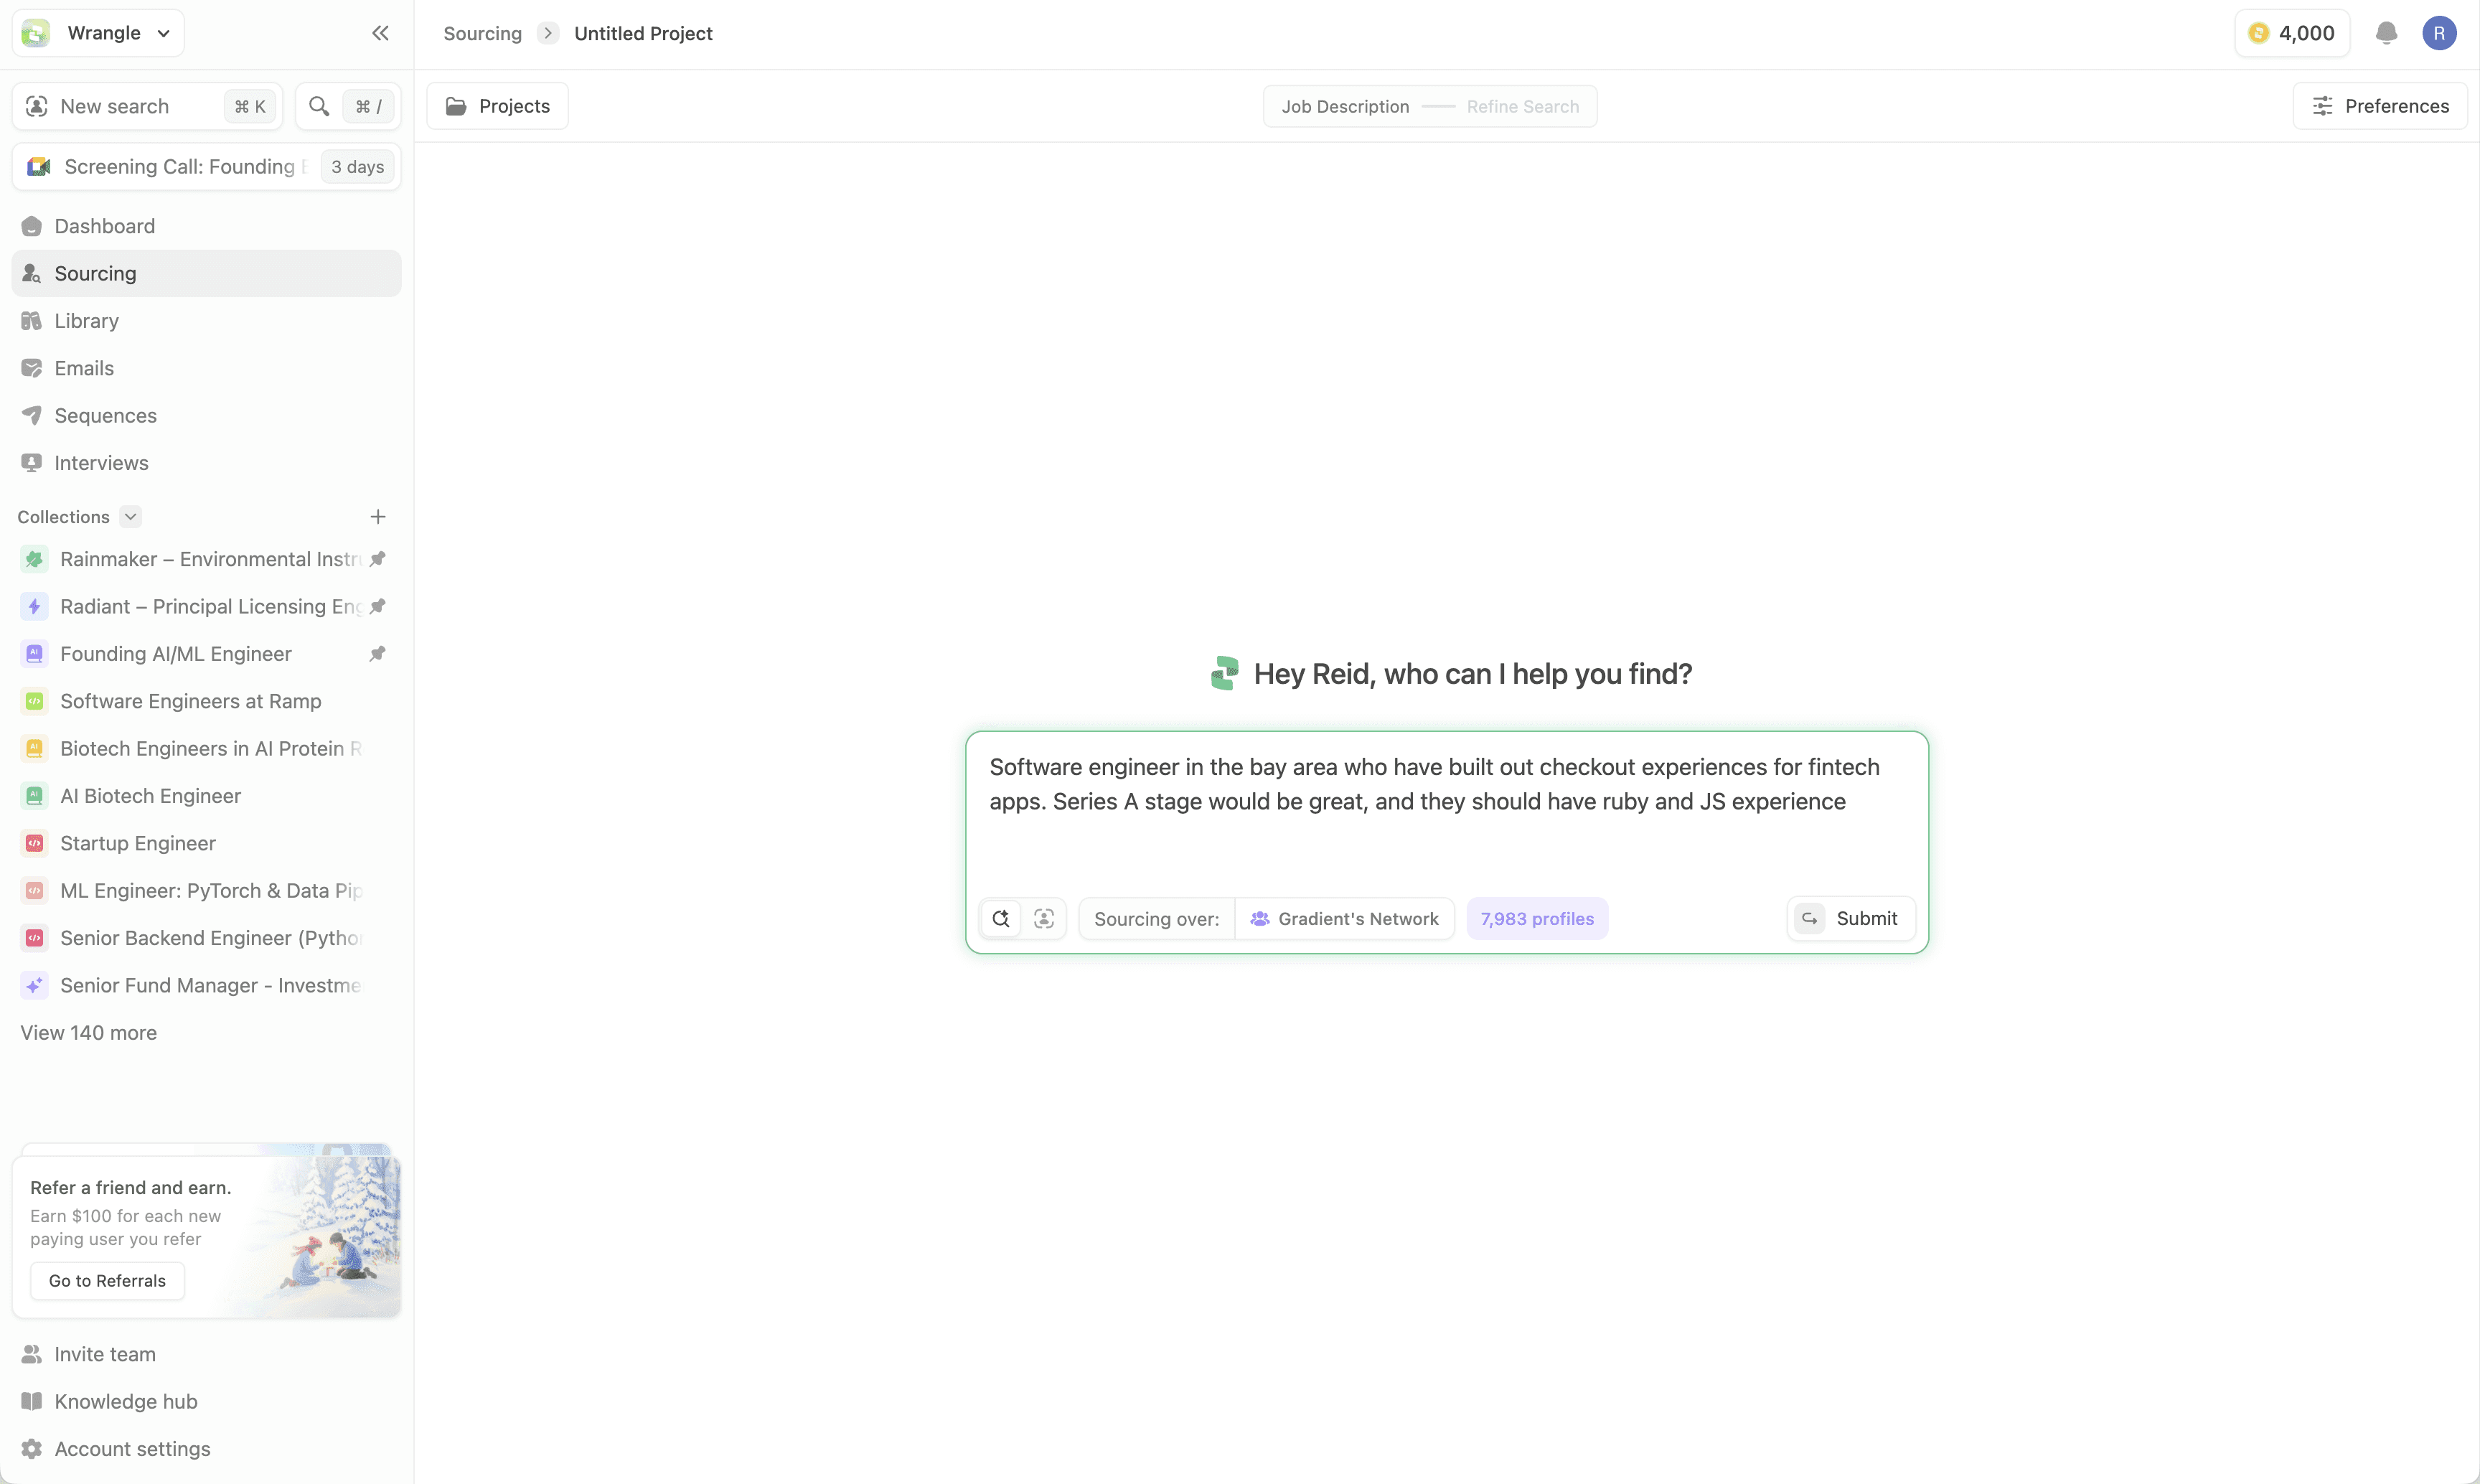Viewport: 2480px width, 1484px height.
Task: Add a new collection with plus icon
Action: tap(377, 517)
